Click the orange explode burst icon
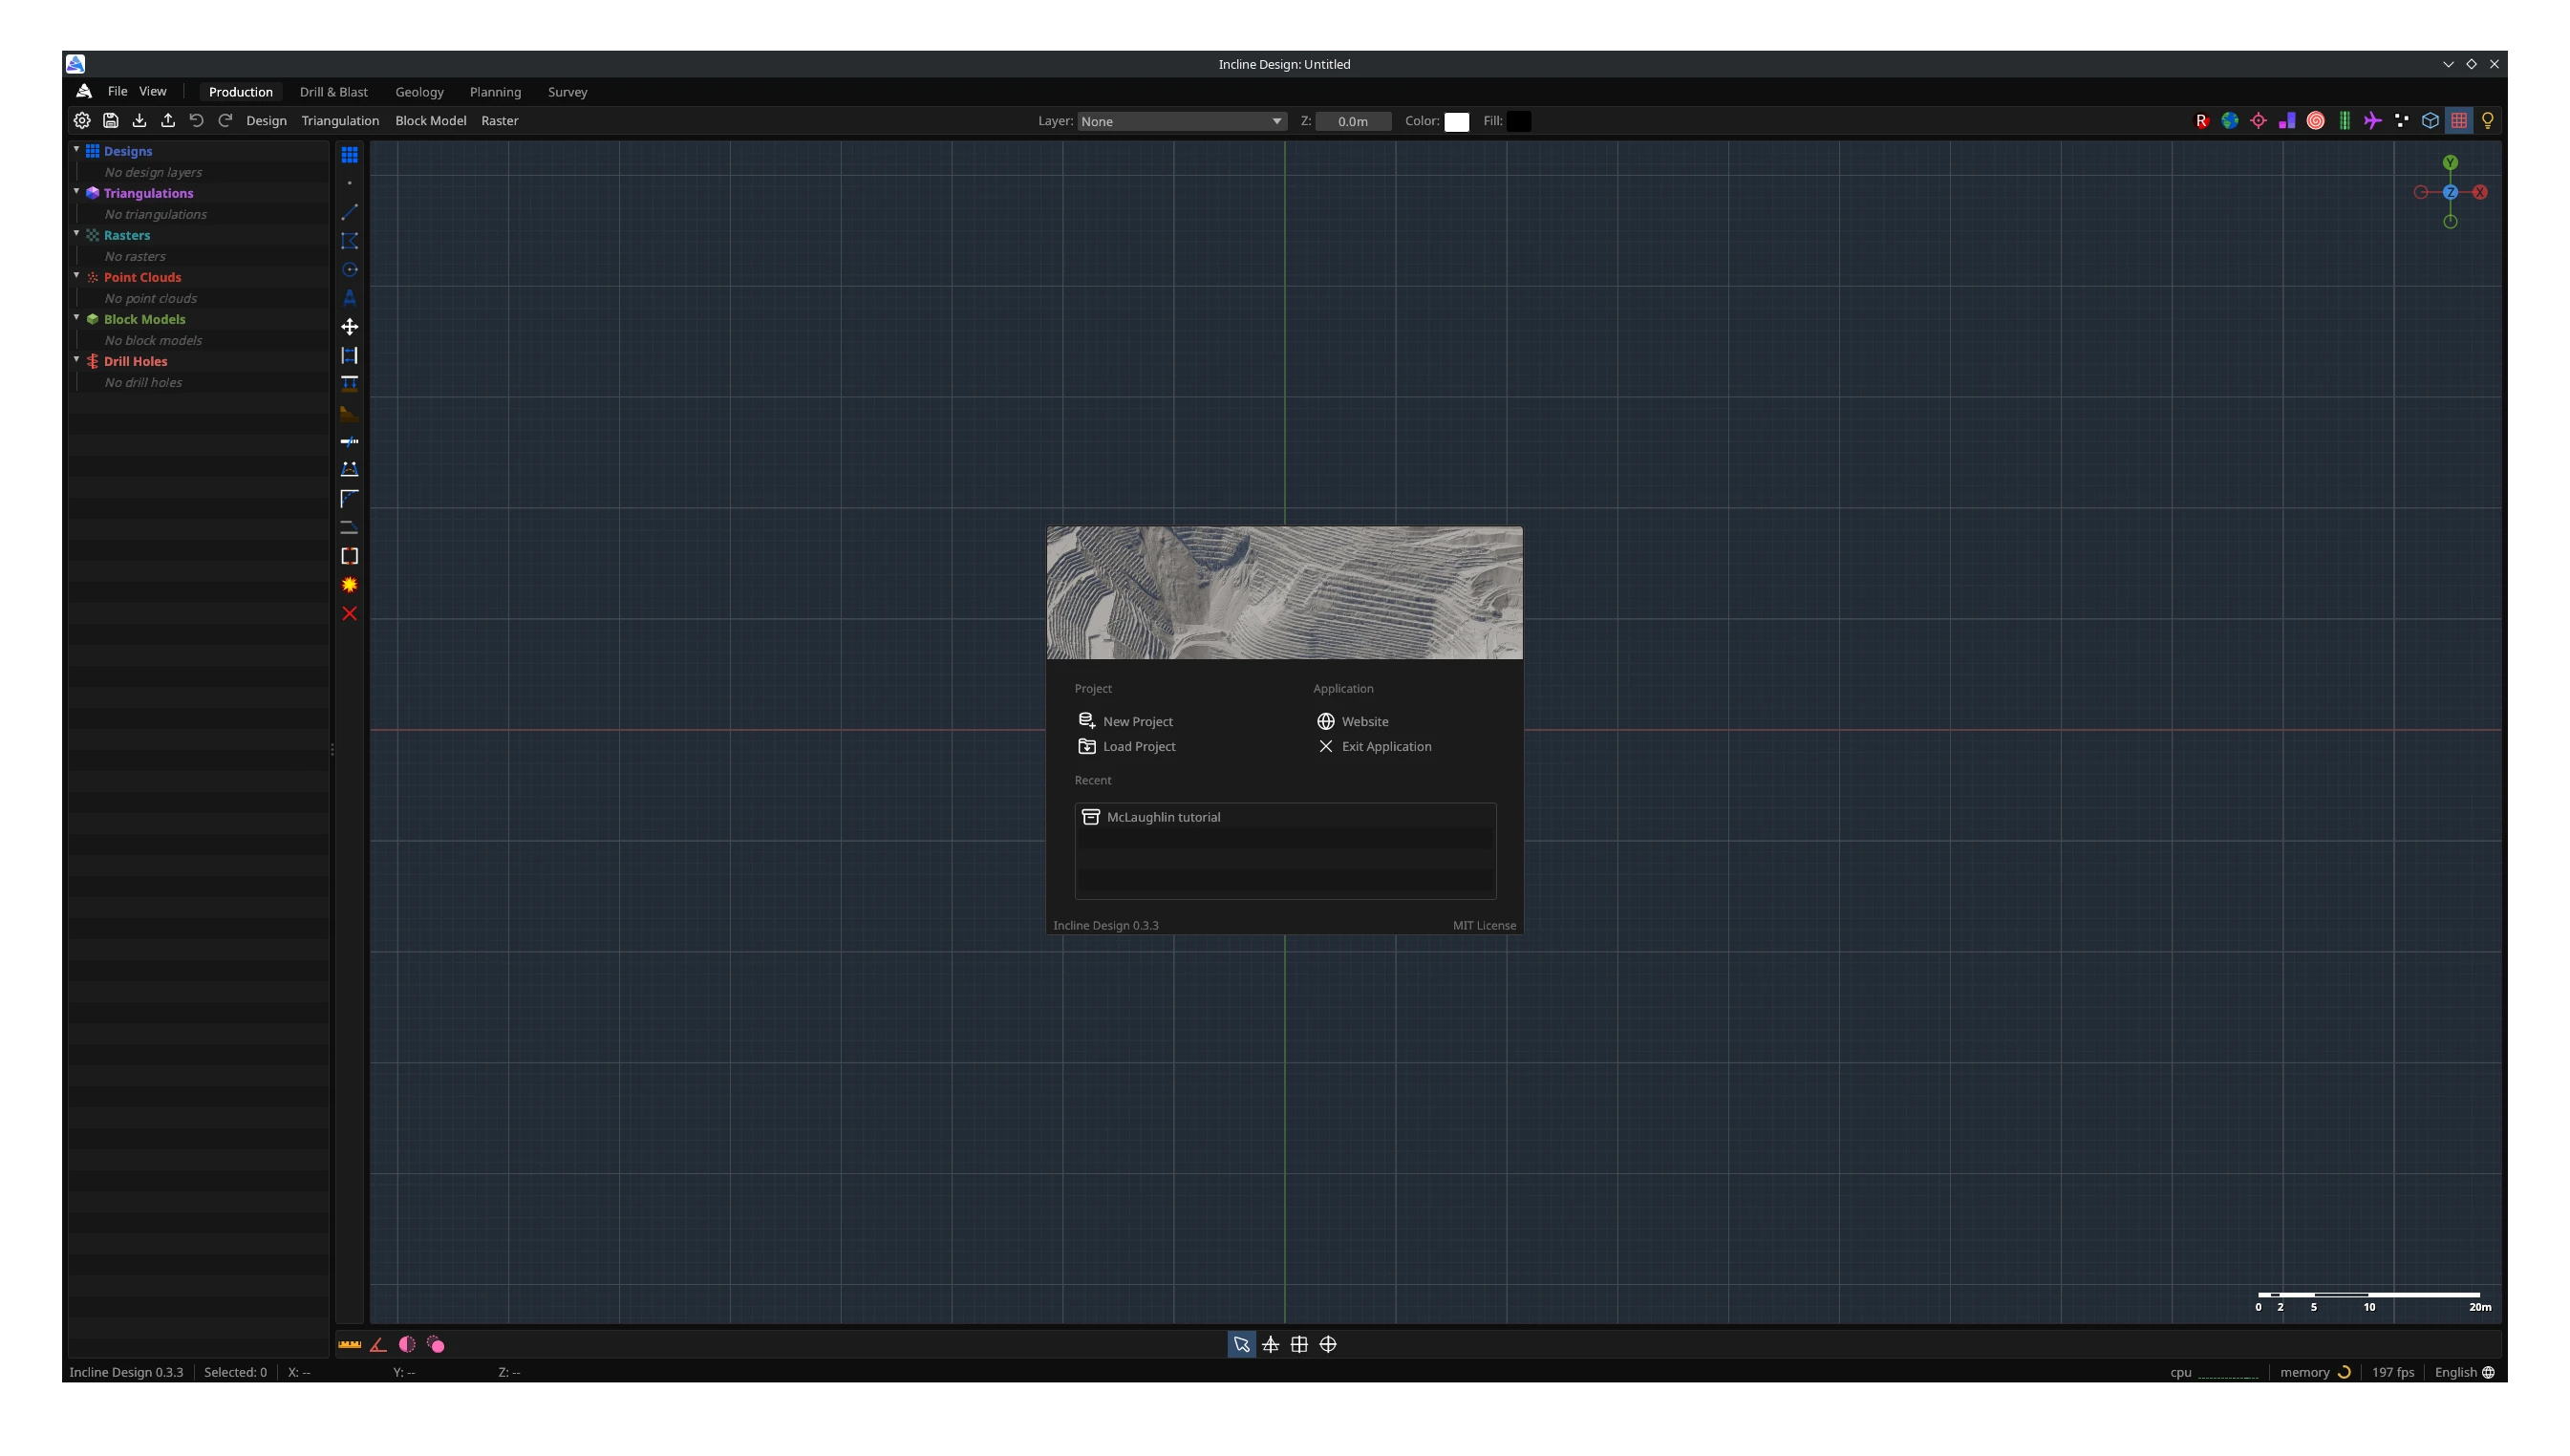This screenshot has height=1456, width=2570. [349, 585]
